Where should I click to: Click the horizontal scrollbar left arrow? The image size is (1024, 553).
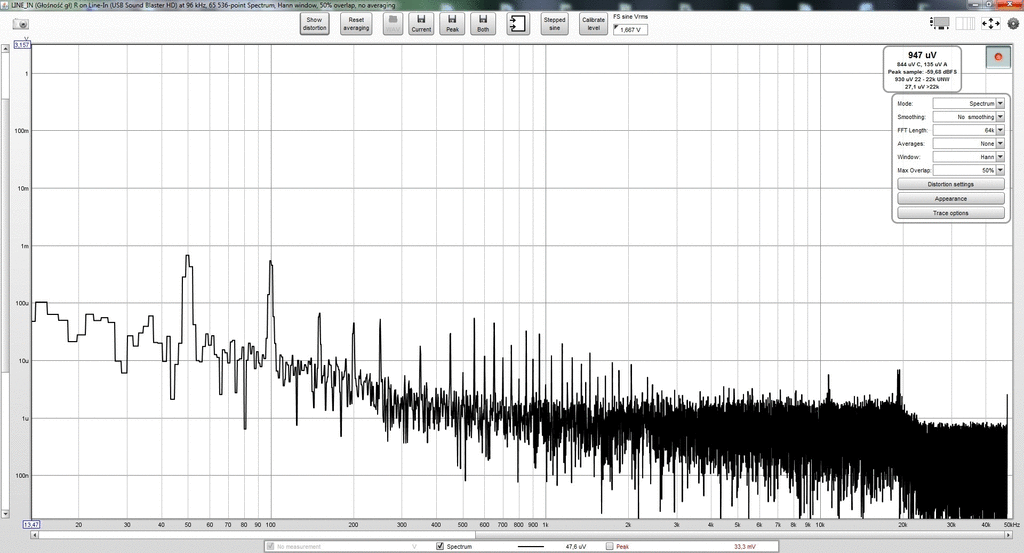click(x=35, y=535)
